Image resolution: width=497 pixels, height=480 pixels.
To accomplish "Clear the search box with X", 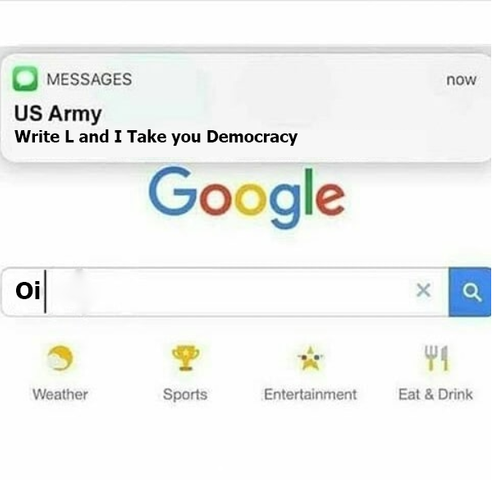I will [423, 290].
